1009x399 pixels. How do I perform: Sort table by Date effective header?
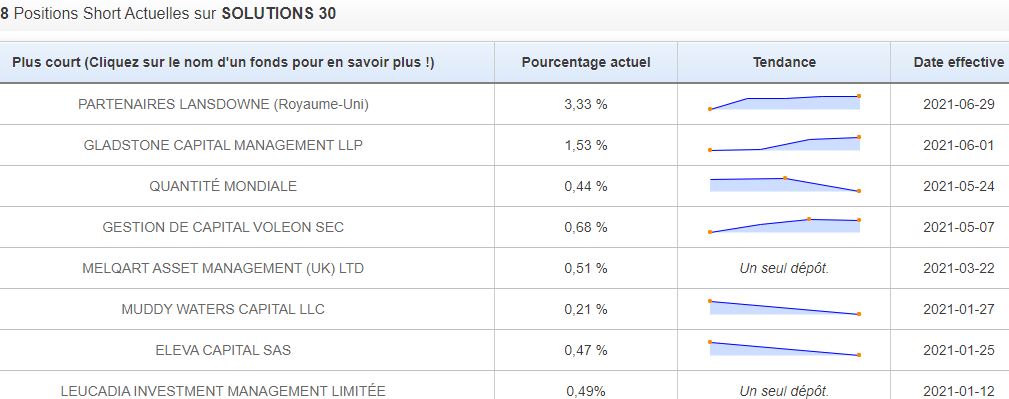click(959, 62)
